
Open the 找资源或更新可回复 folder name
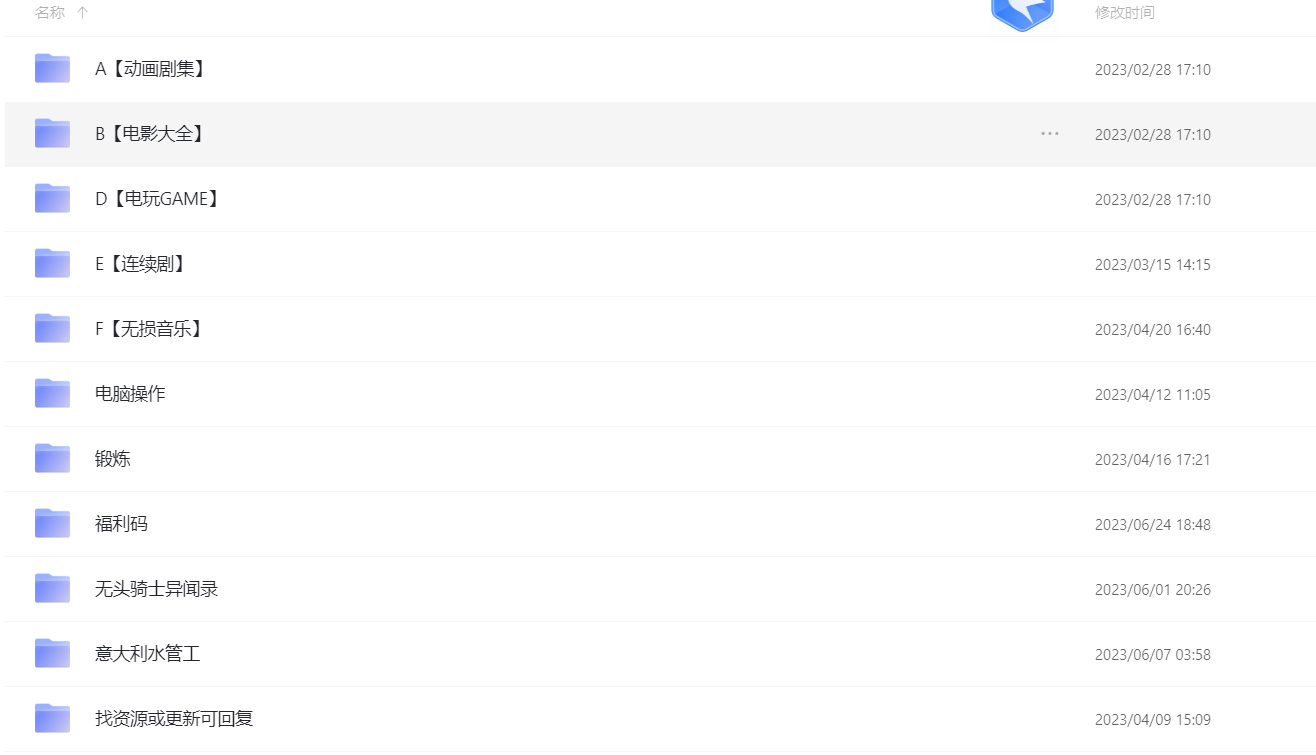[x=174, y=719]
